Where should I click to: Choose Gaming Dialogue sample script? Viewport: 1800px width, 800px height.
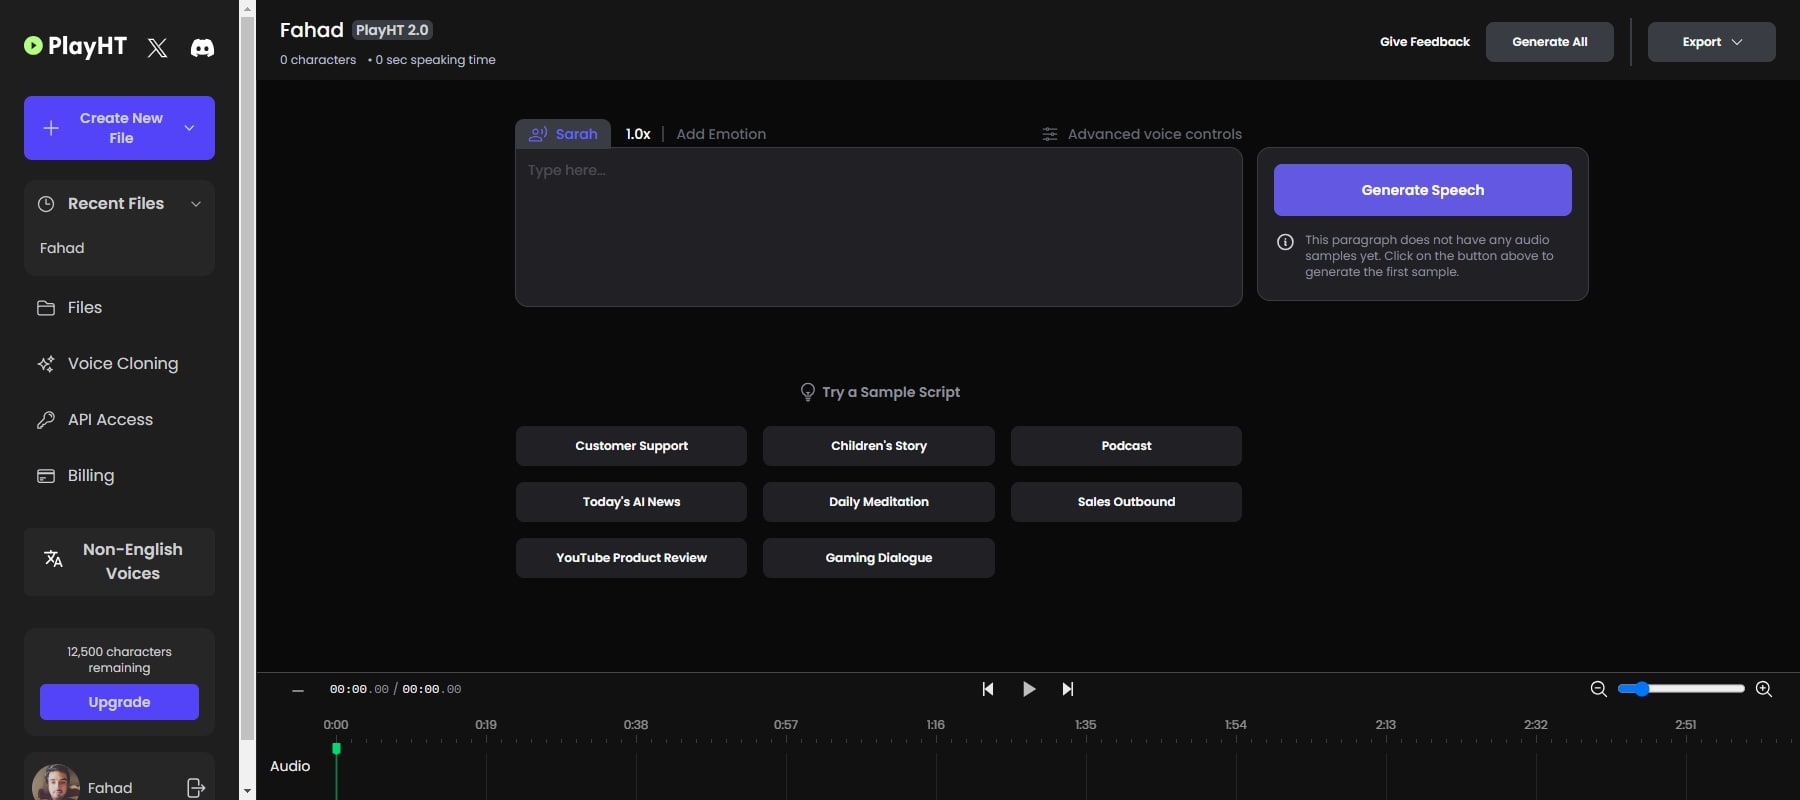(x=878, y=558)
